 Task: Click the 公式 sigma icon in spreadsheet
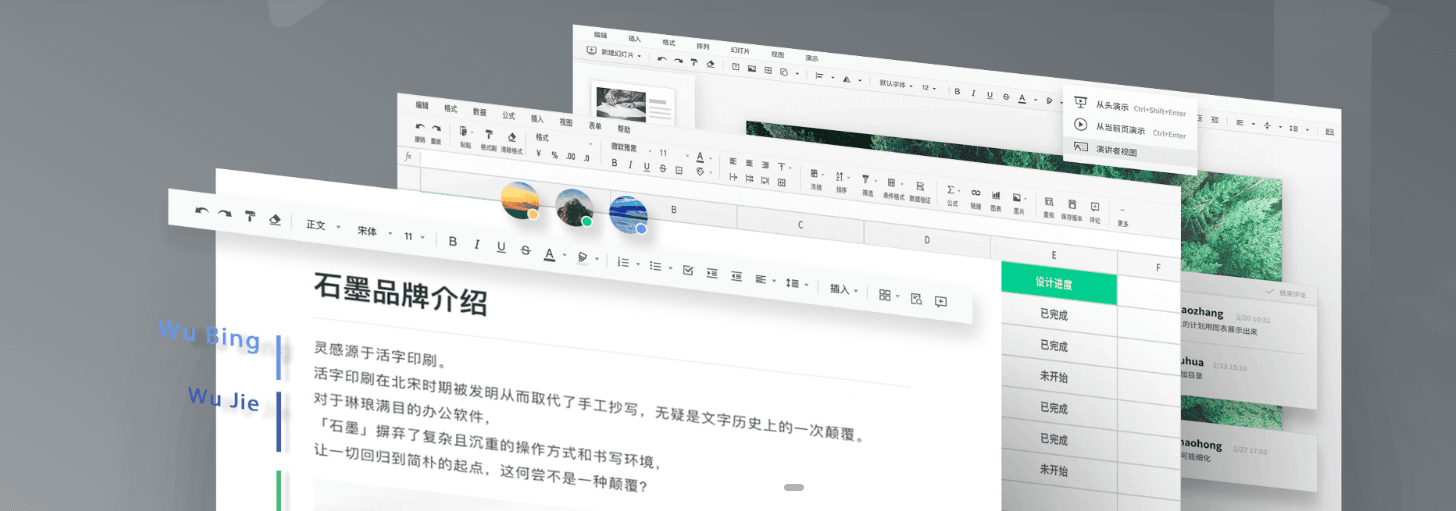click(x=953, y=196)
